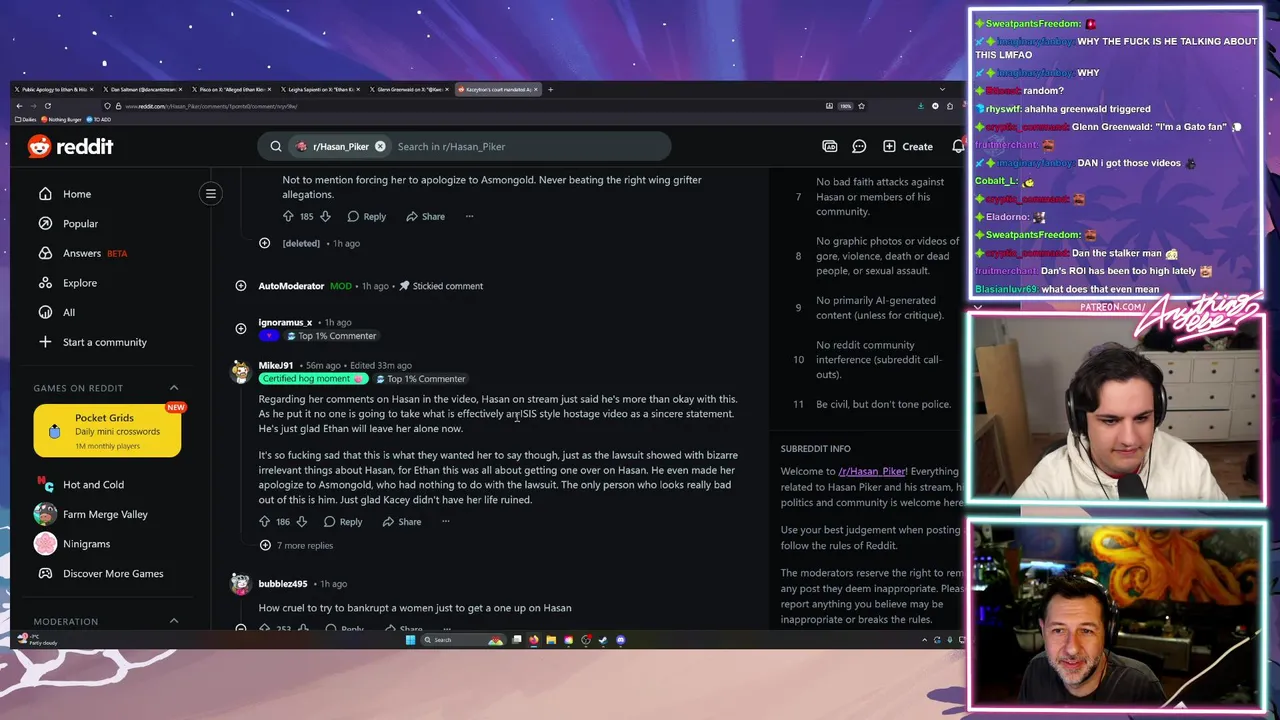Open the Nothing Burger bookmark
Viewport: 1280px width, 720px height.
(61, 119)
